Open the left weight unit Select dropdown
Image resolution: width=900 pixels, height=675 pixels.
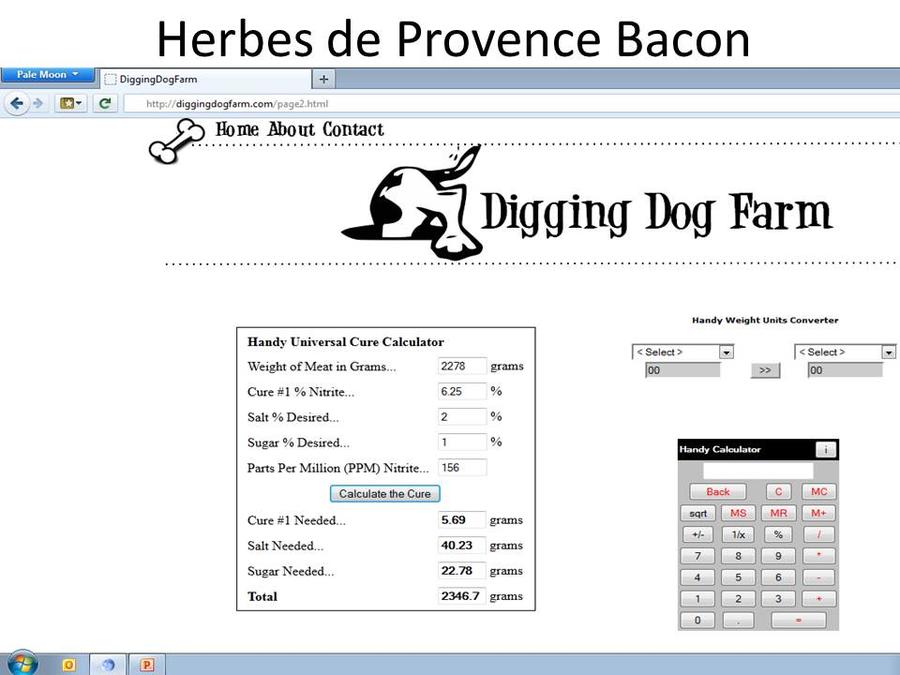(x=683, y=352)
